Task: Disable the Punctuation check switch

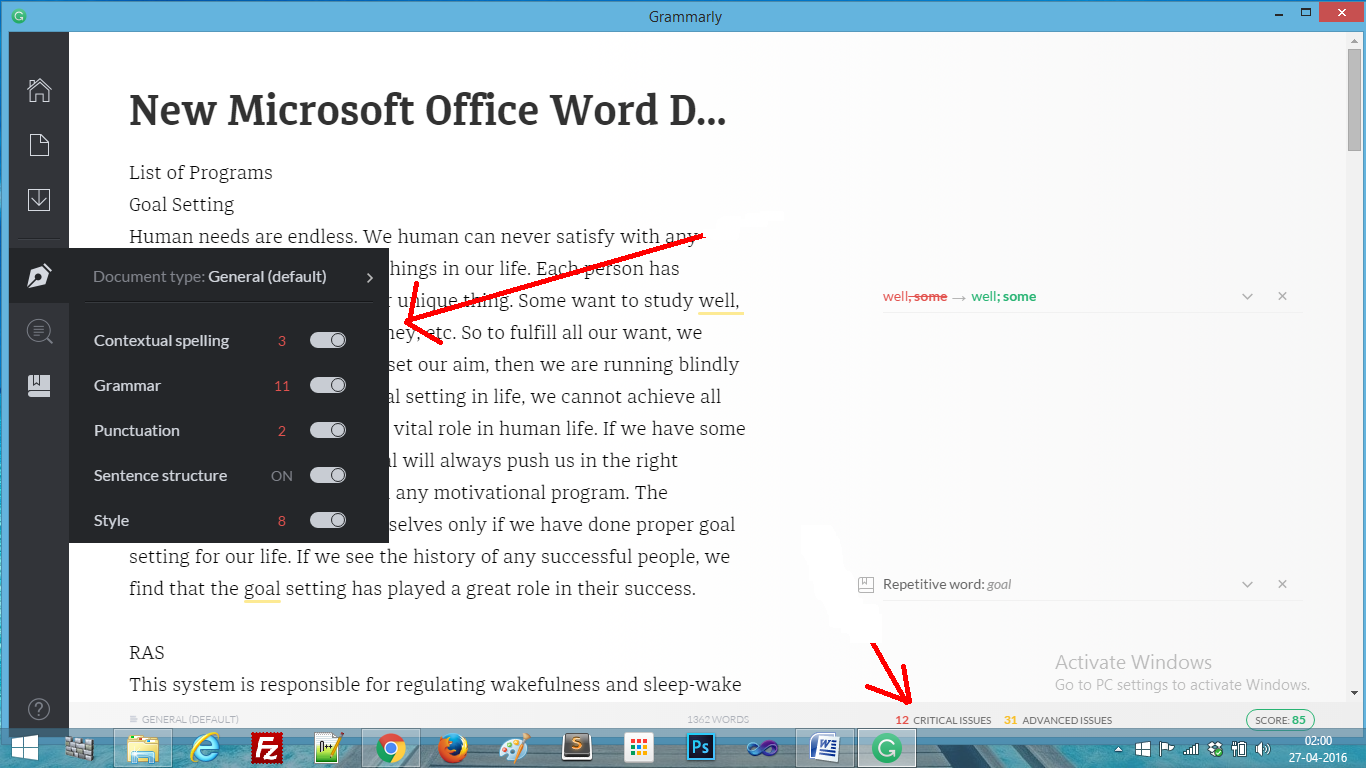Action: [x=328, y=430]
